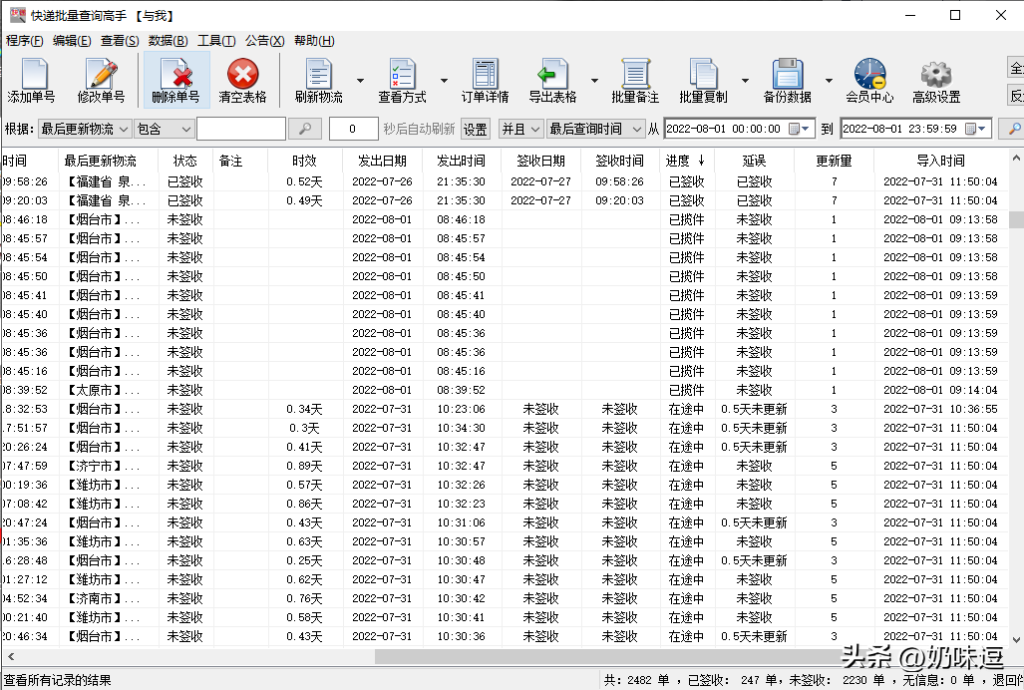Open the 查看方式 toolbar icon
Image resolution: width=1024 pixels, height=690 pixels.
402,80
